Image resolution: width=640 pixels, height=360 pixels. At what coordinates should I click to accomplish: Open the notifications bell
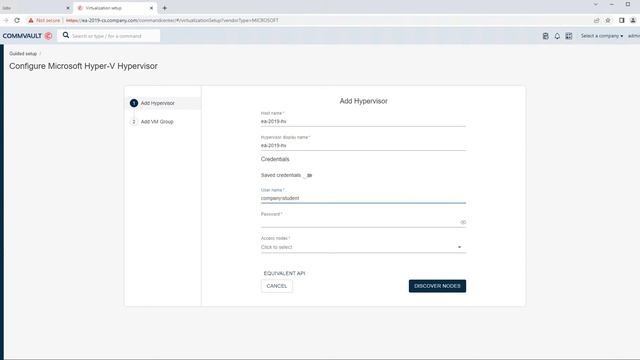[557, 36]
